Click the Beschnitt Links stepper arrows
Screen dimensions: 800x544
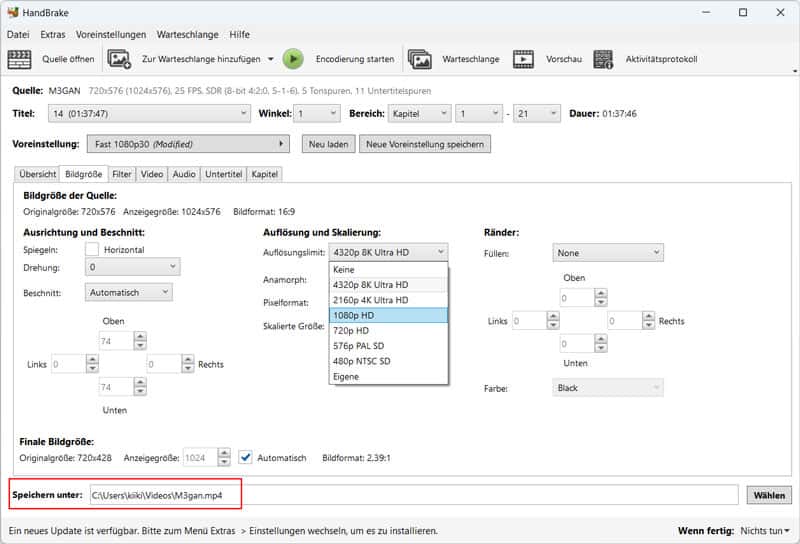92,364
